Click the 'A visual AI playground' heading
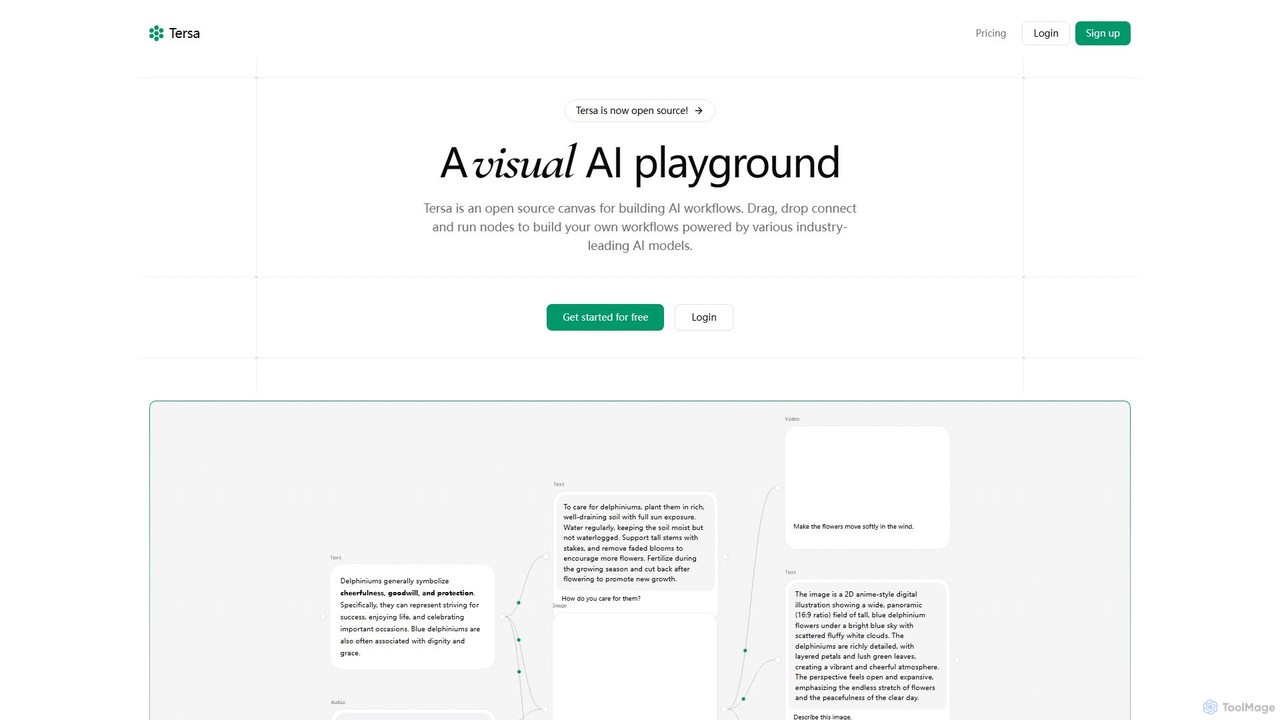 (640, 163)
